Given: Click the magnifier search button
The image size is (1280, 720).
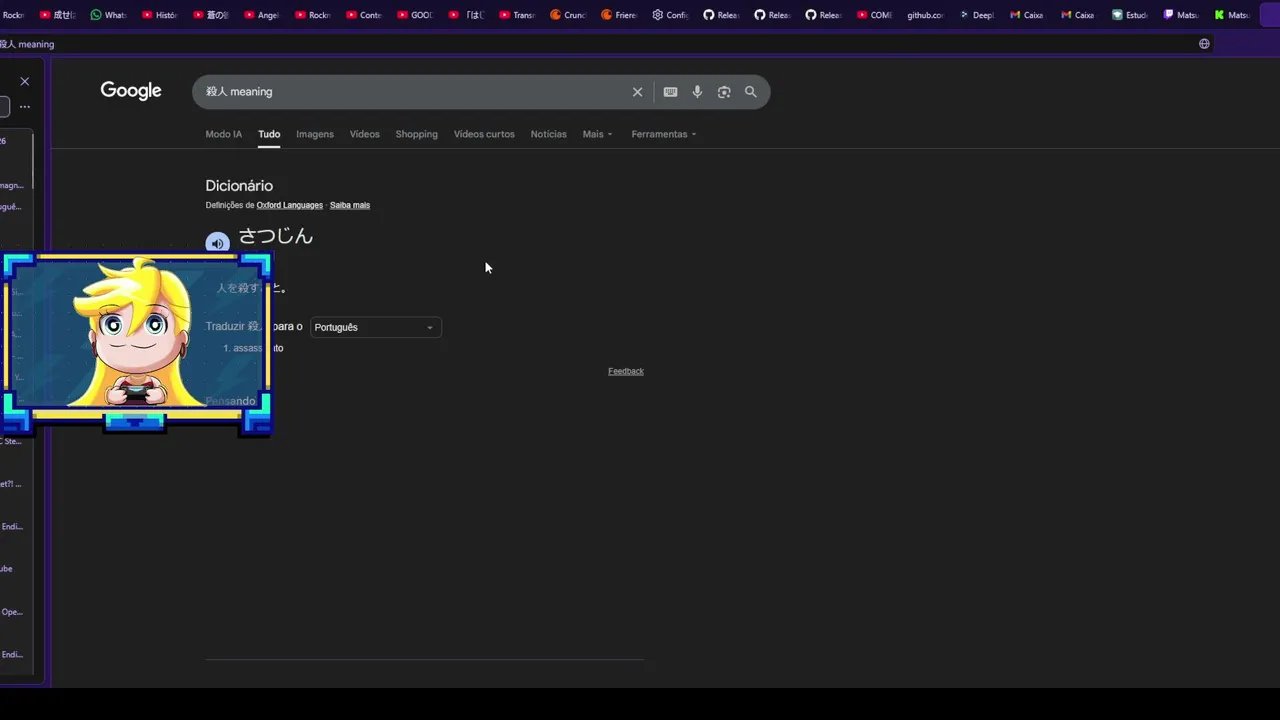Looking at the screenshot, I should pyautogui.click(x=751, y=92).
